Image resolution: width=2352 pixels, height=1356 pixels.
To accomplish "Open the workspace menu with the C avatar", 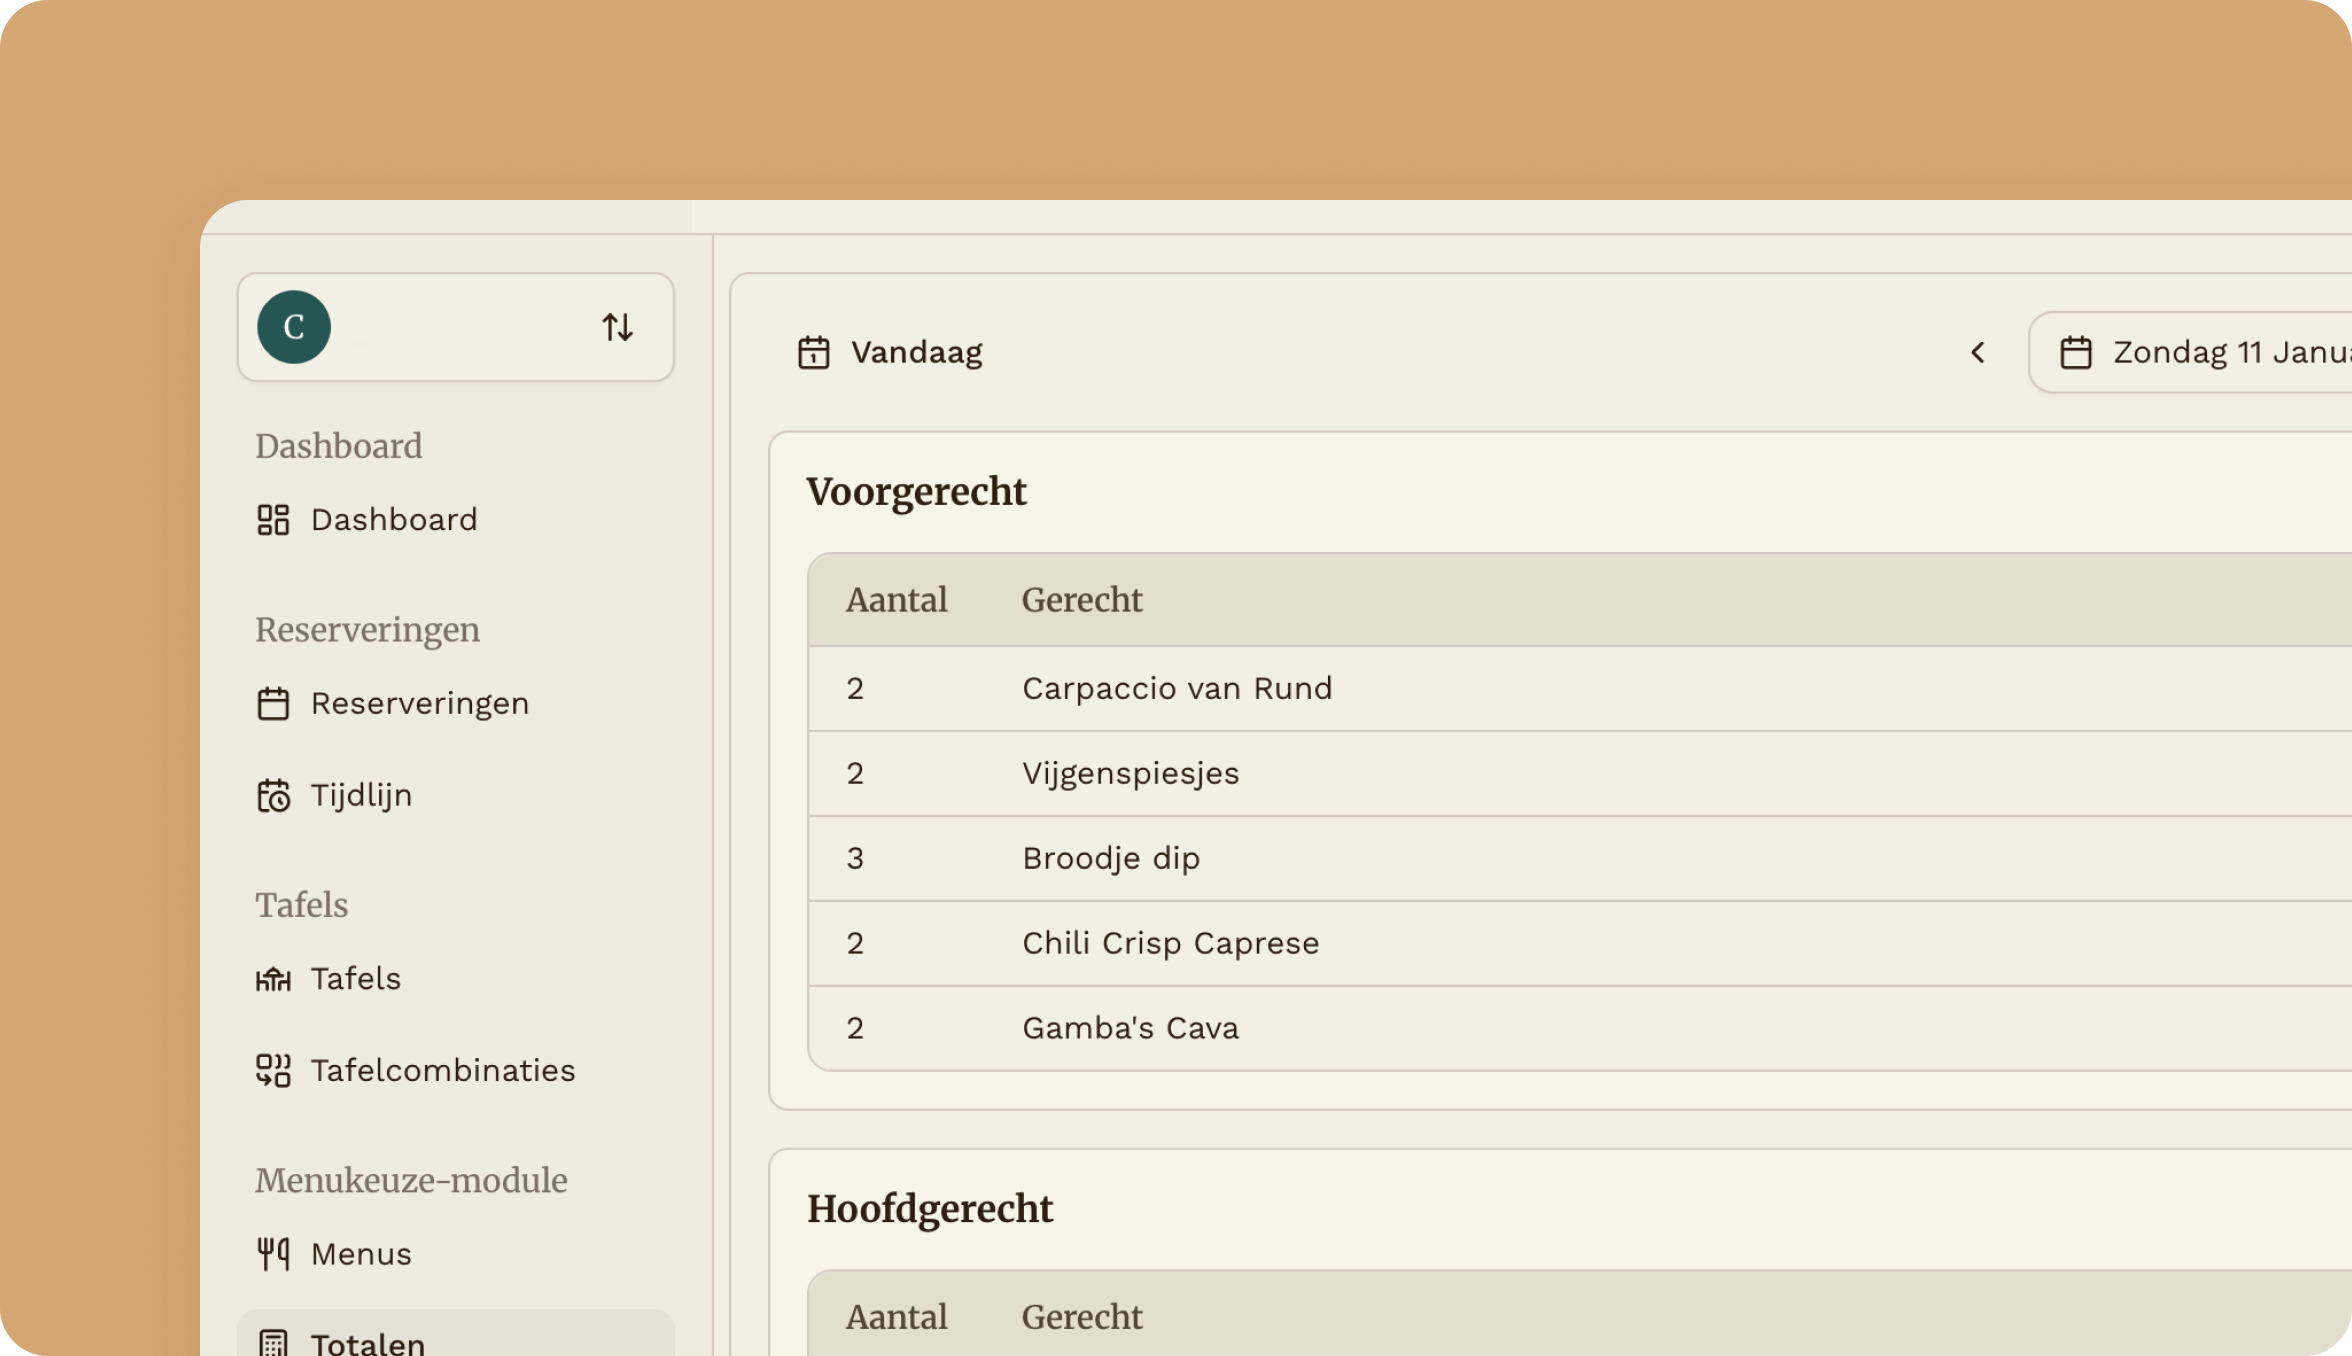I will click(293, 326).
